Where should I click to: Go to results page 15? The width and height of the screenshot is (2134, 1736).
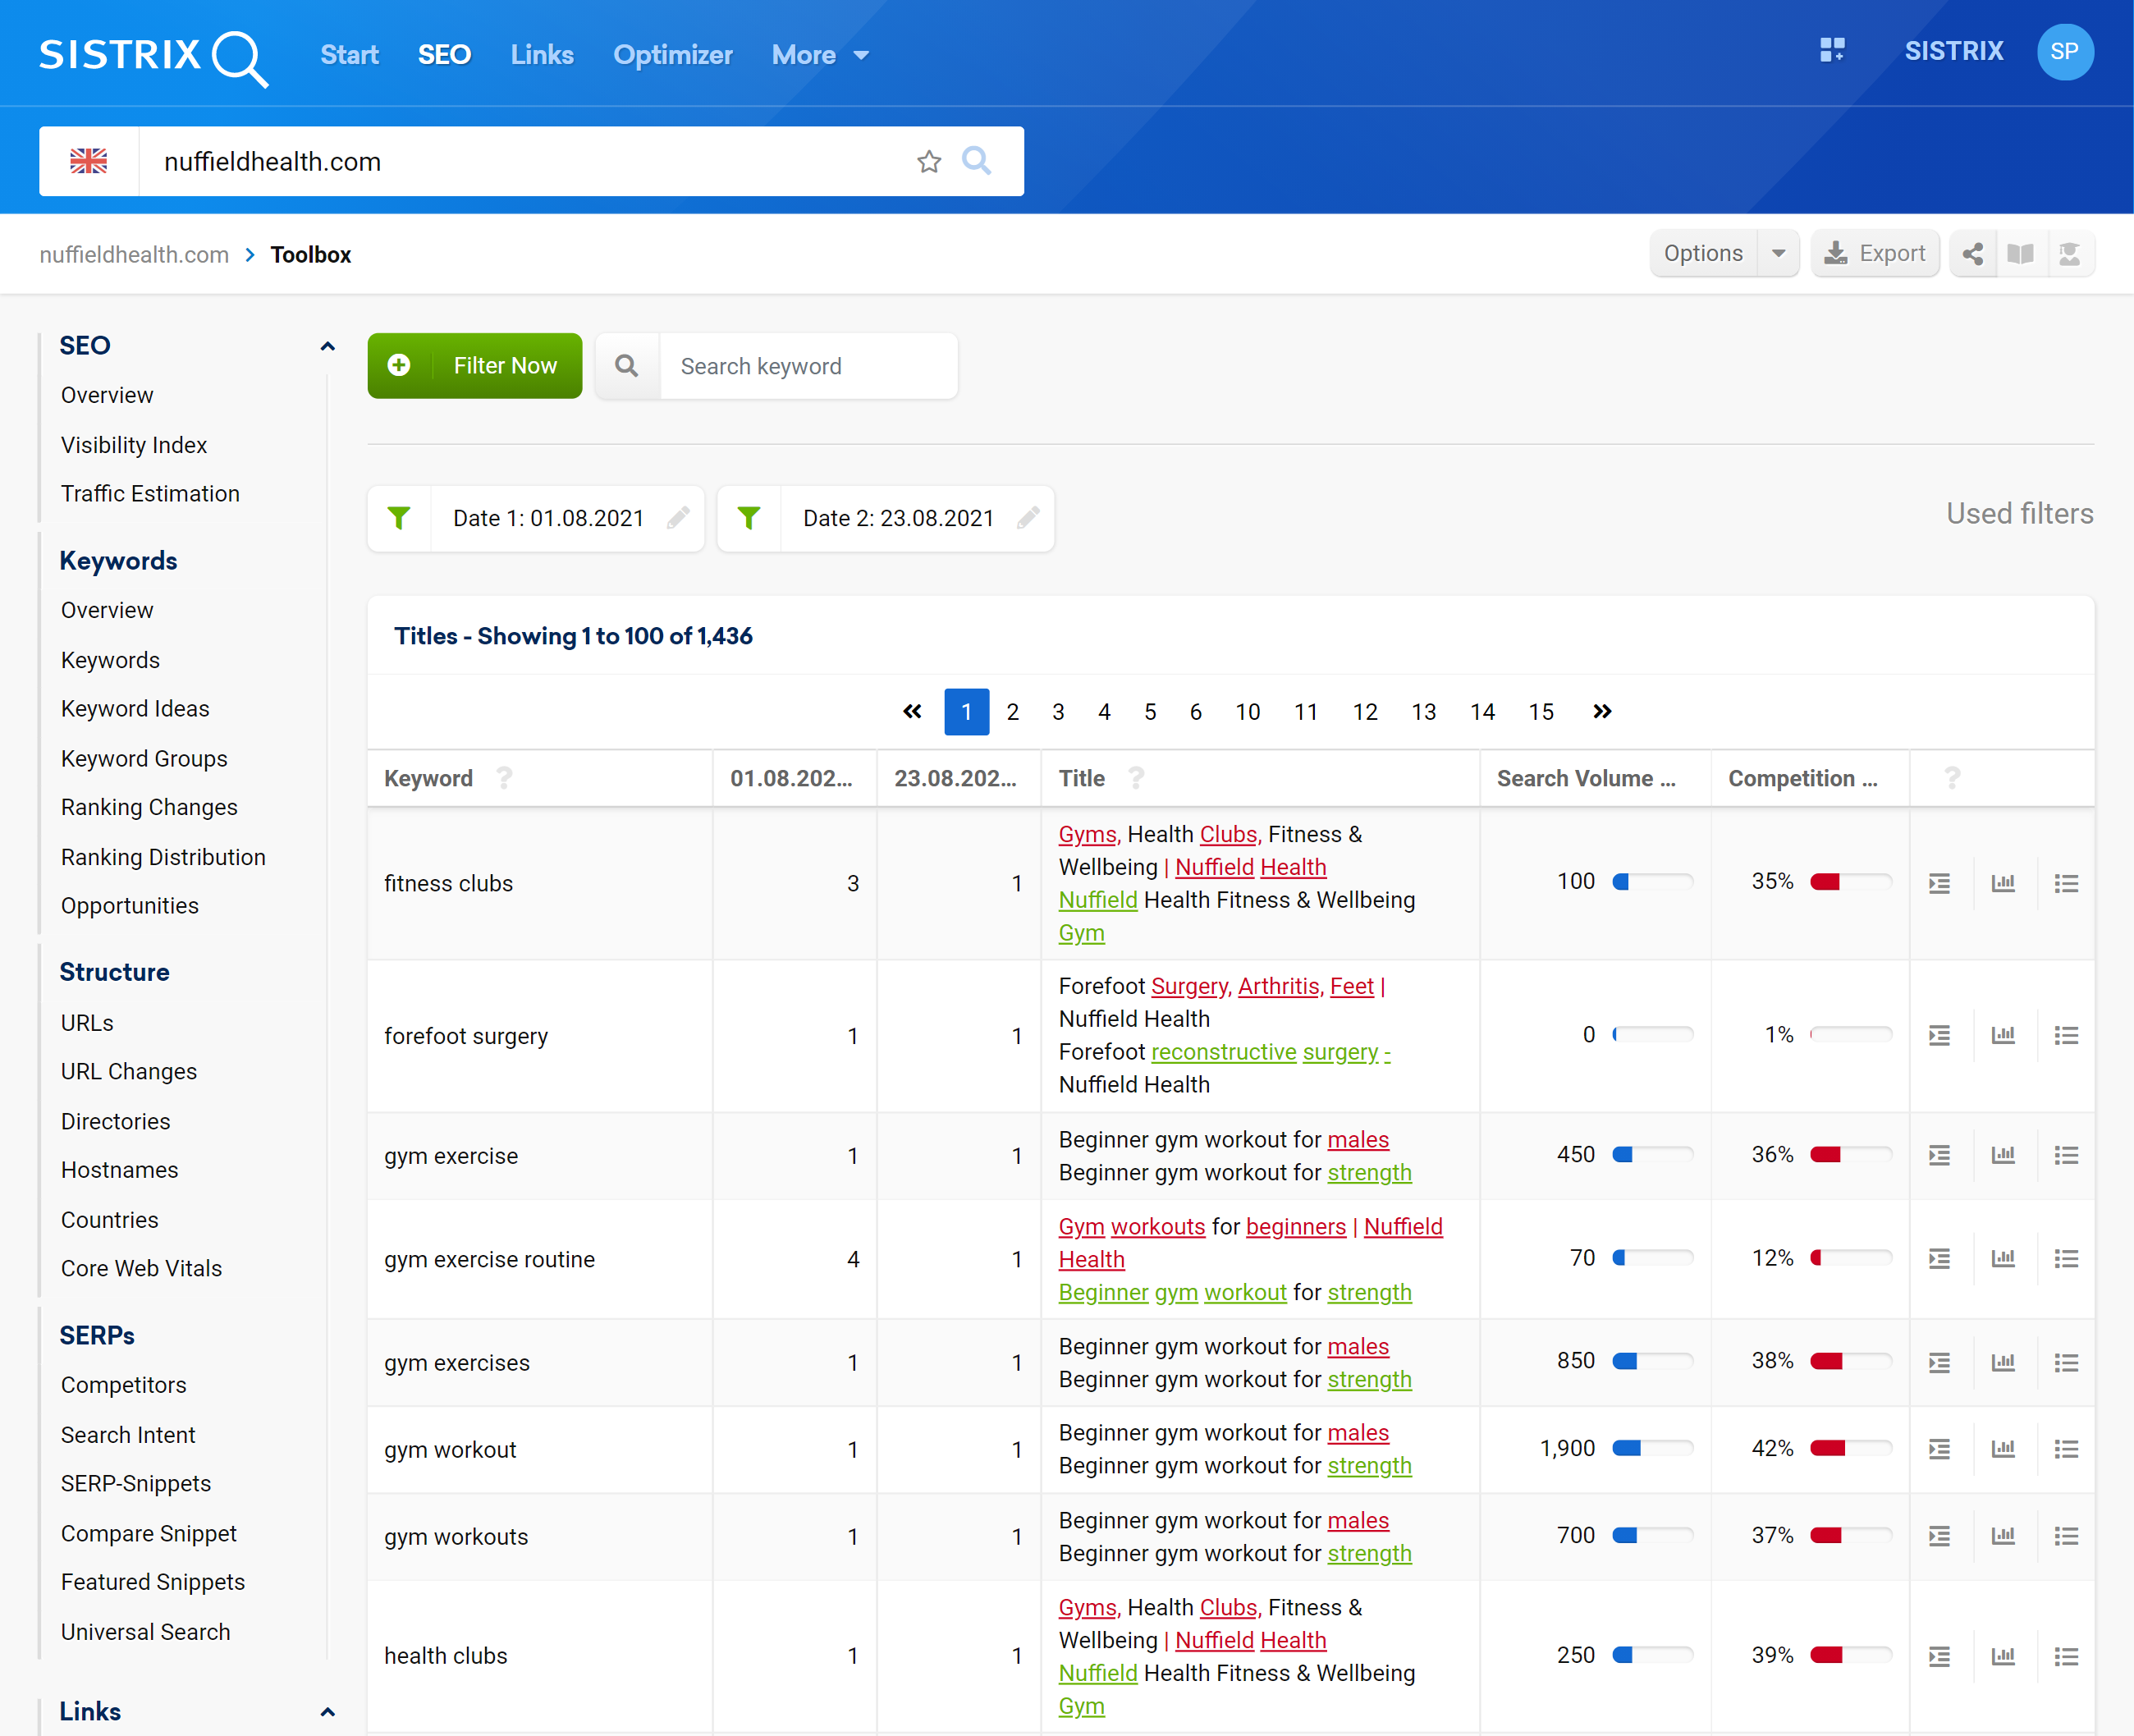(1541, 711)
